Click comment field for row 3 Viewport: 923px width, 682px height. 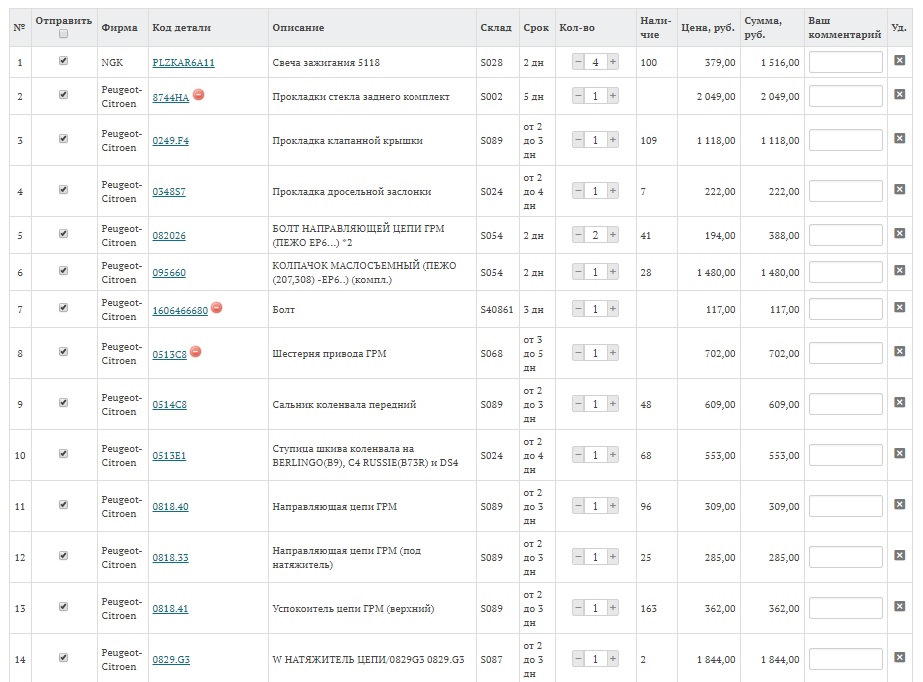[x=845, y=140]
